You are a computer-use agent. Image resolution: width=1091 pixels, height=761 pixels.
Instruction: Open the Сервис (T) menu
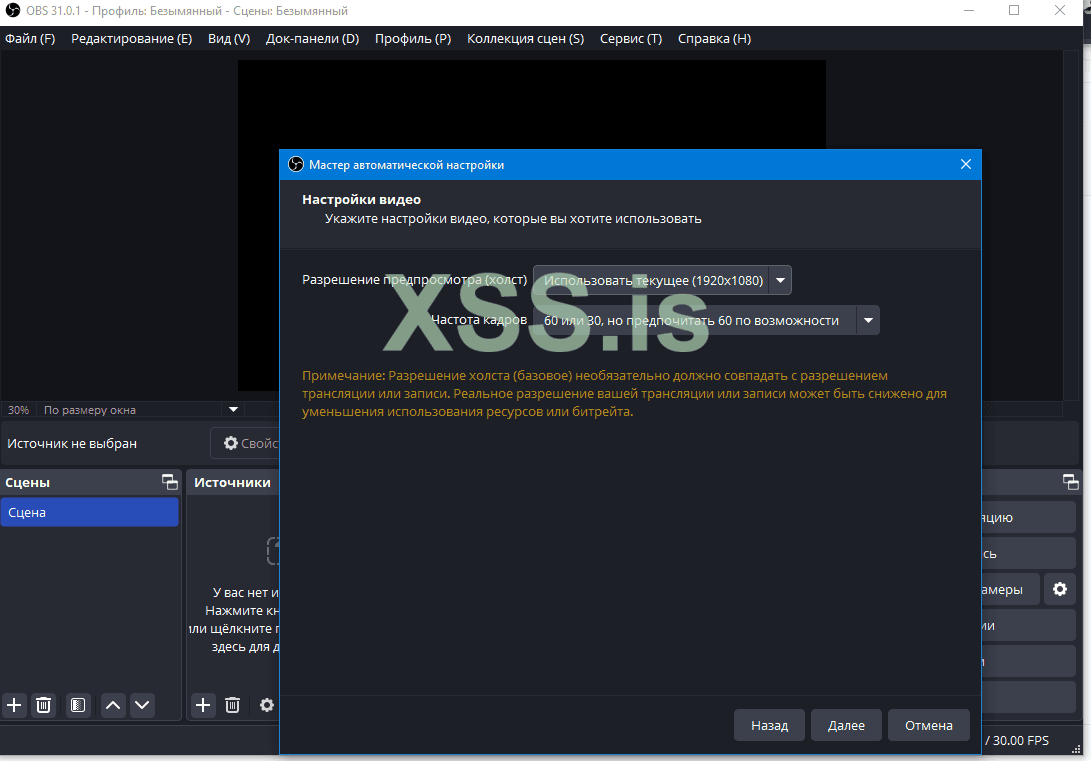631,39
